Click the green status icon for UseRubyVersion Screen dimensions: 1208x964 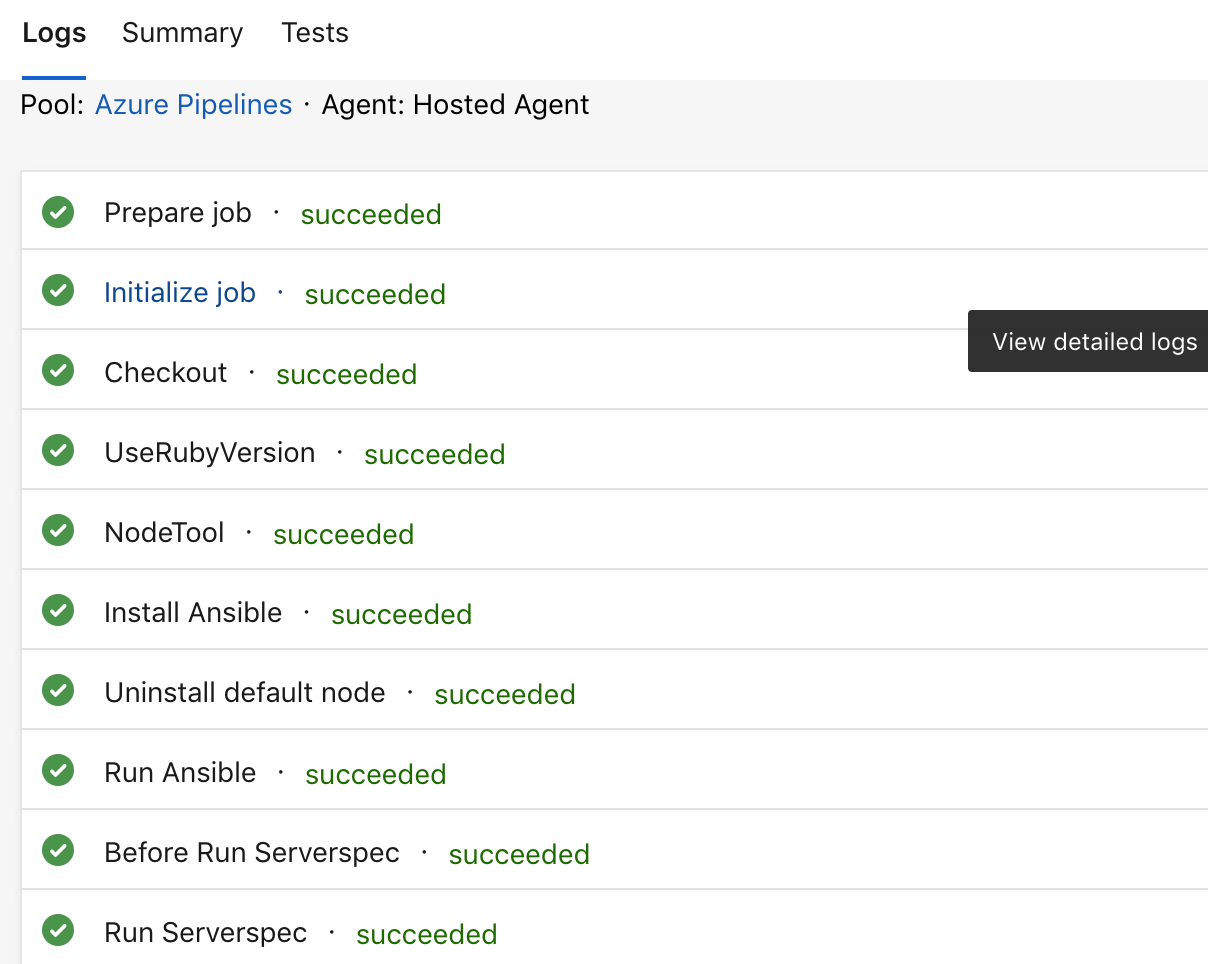coord(57,451)
